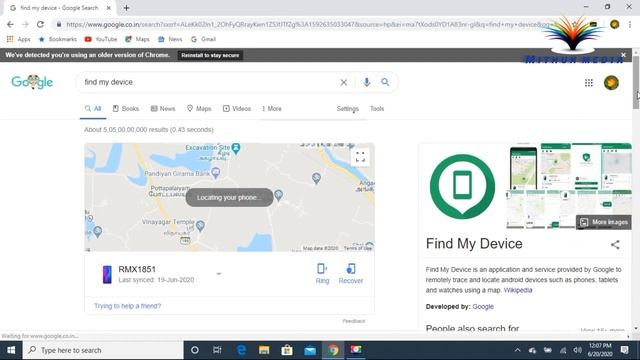Screen dimensions: 640x360
Task: Expand the More search categories menu
Action: [272, 109]
